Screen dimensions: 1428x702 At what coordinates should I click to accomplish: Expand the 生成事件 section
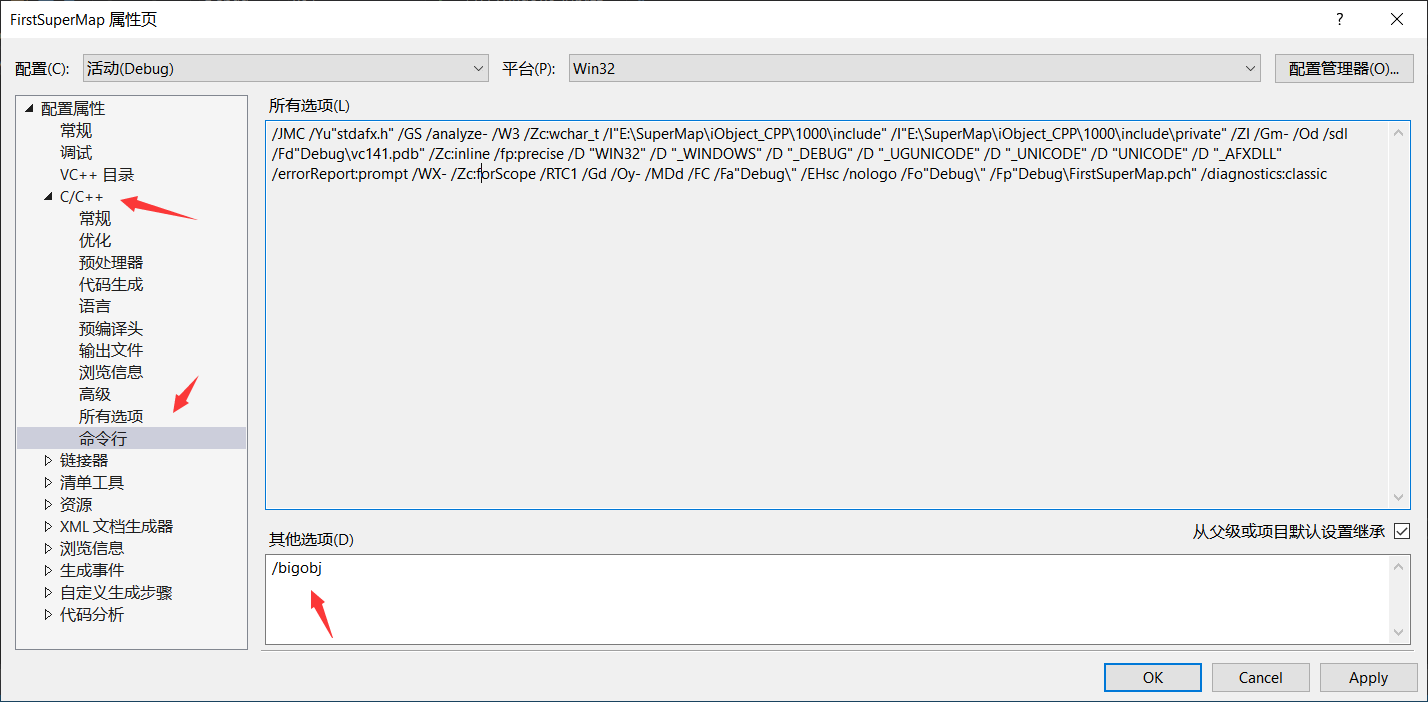coord(48,570)
